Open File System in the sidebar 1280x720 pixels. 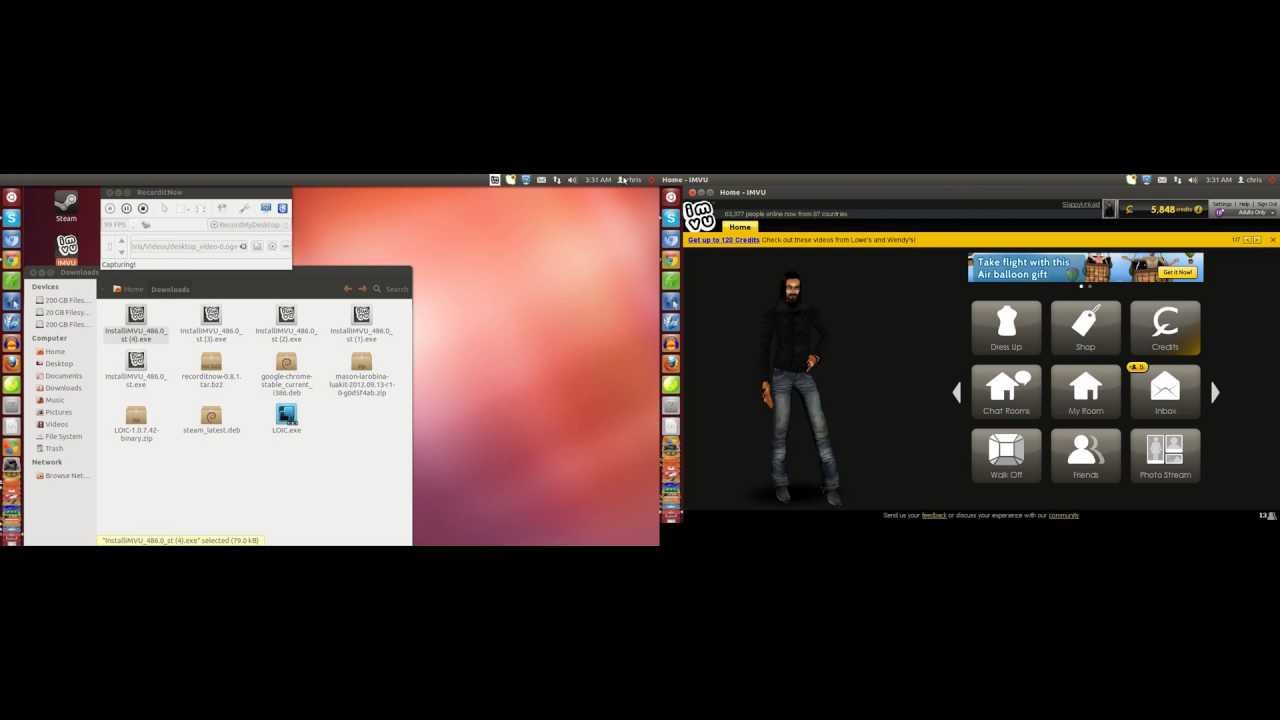[x=58, y=436]
